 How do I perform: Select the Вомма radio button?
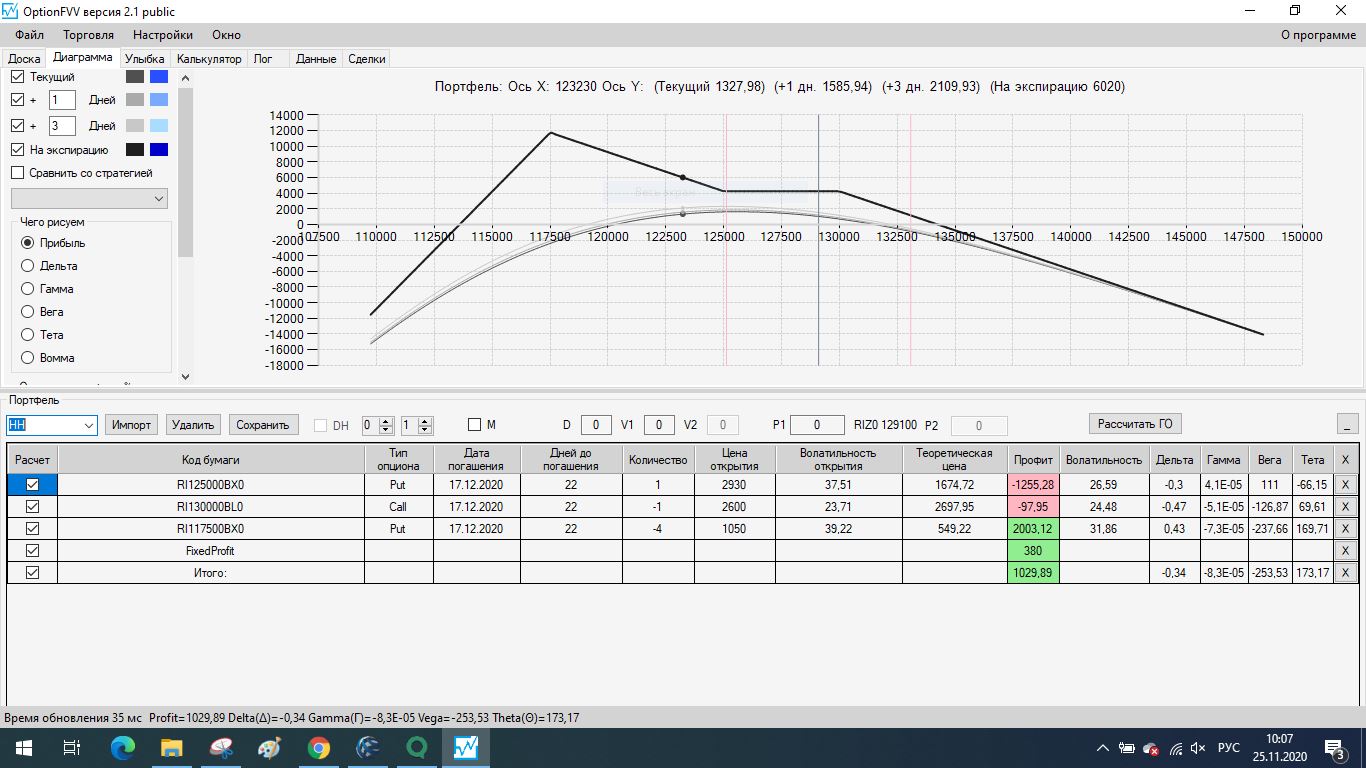tap(27, 358)
